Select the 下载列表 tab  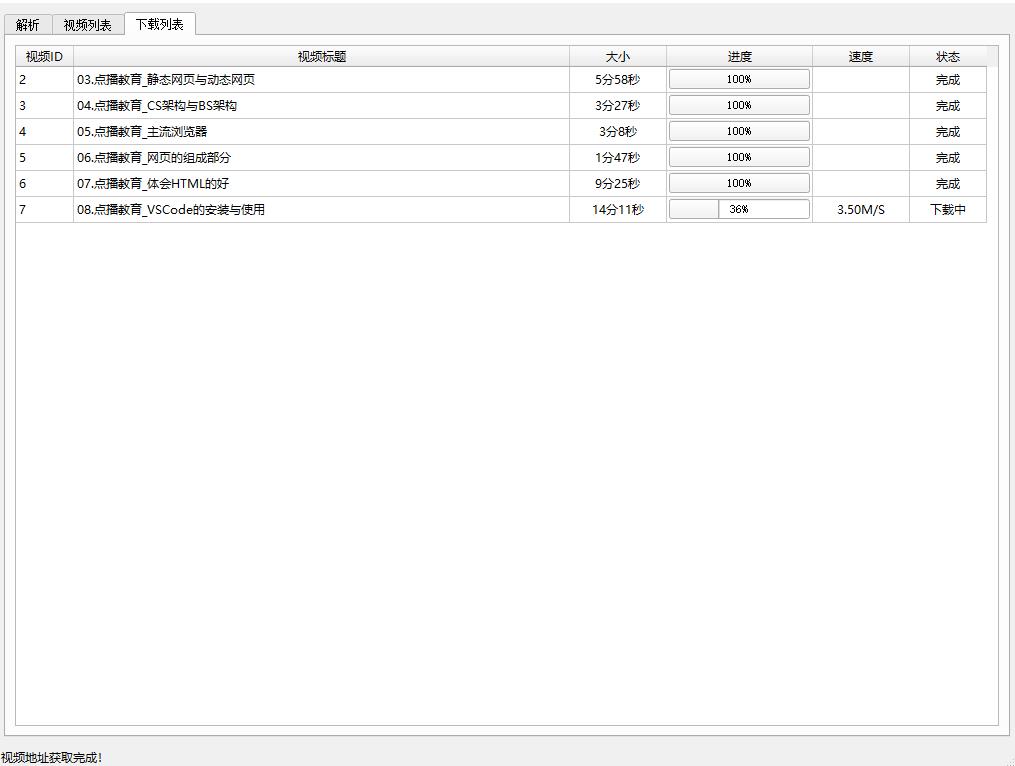[159, 24]
